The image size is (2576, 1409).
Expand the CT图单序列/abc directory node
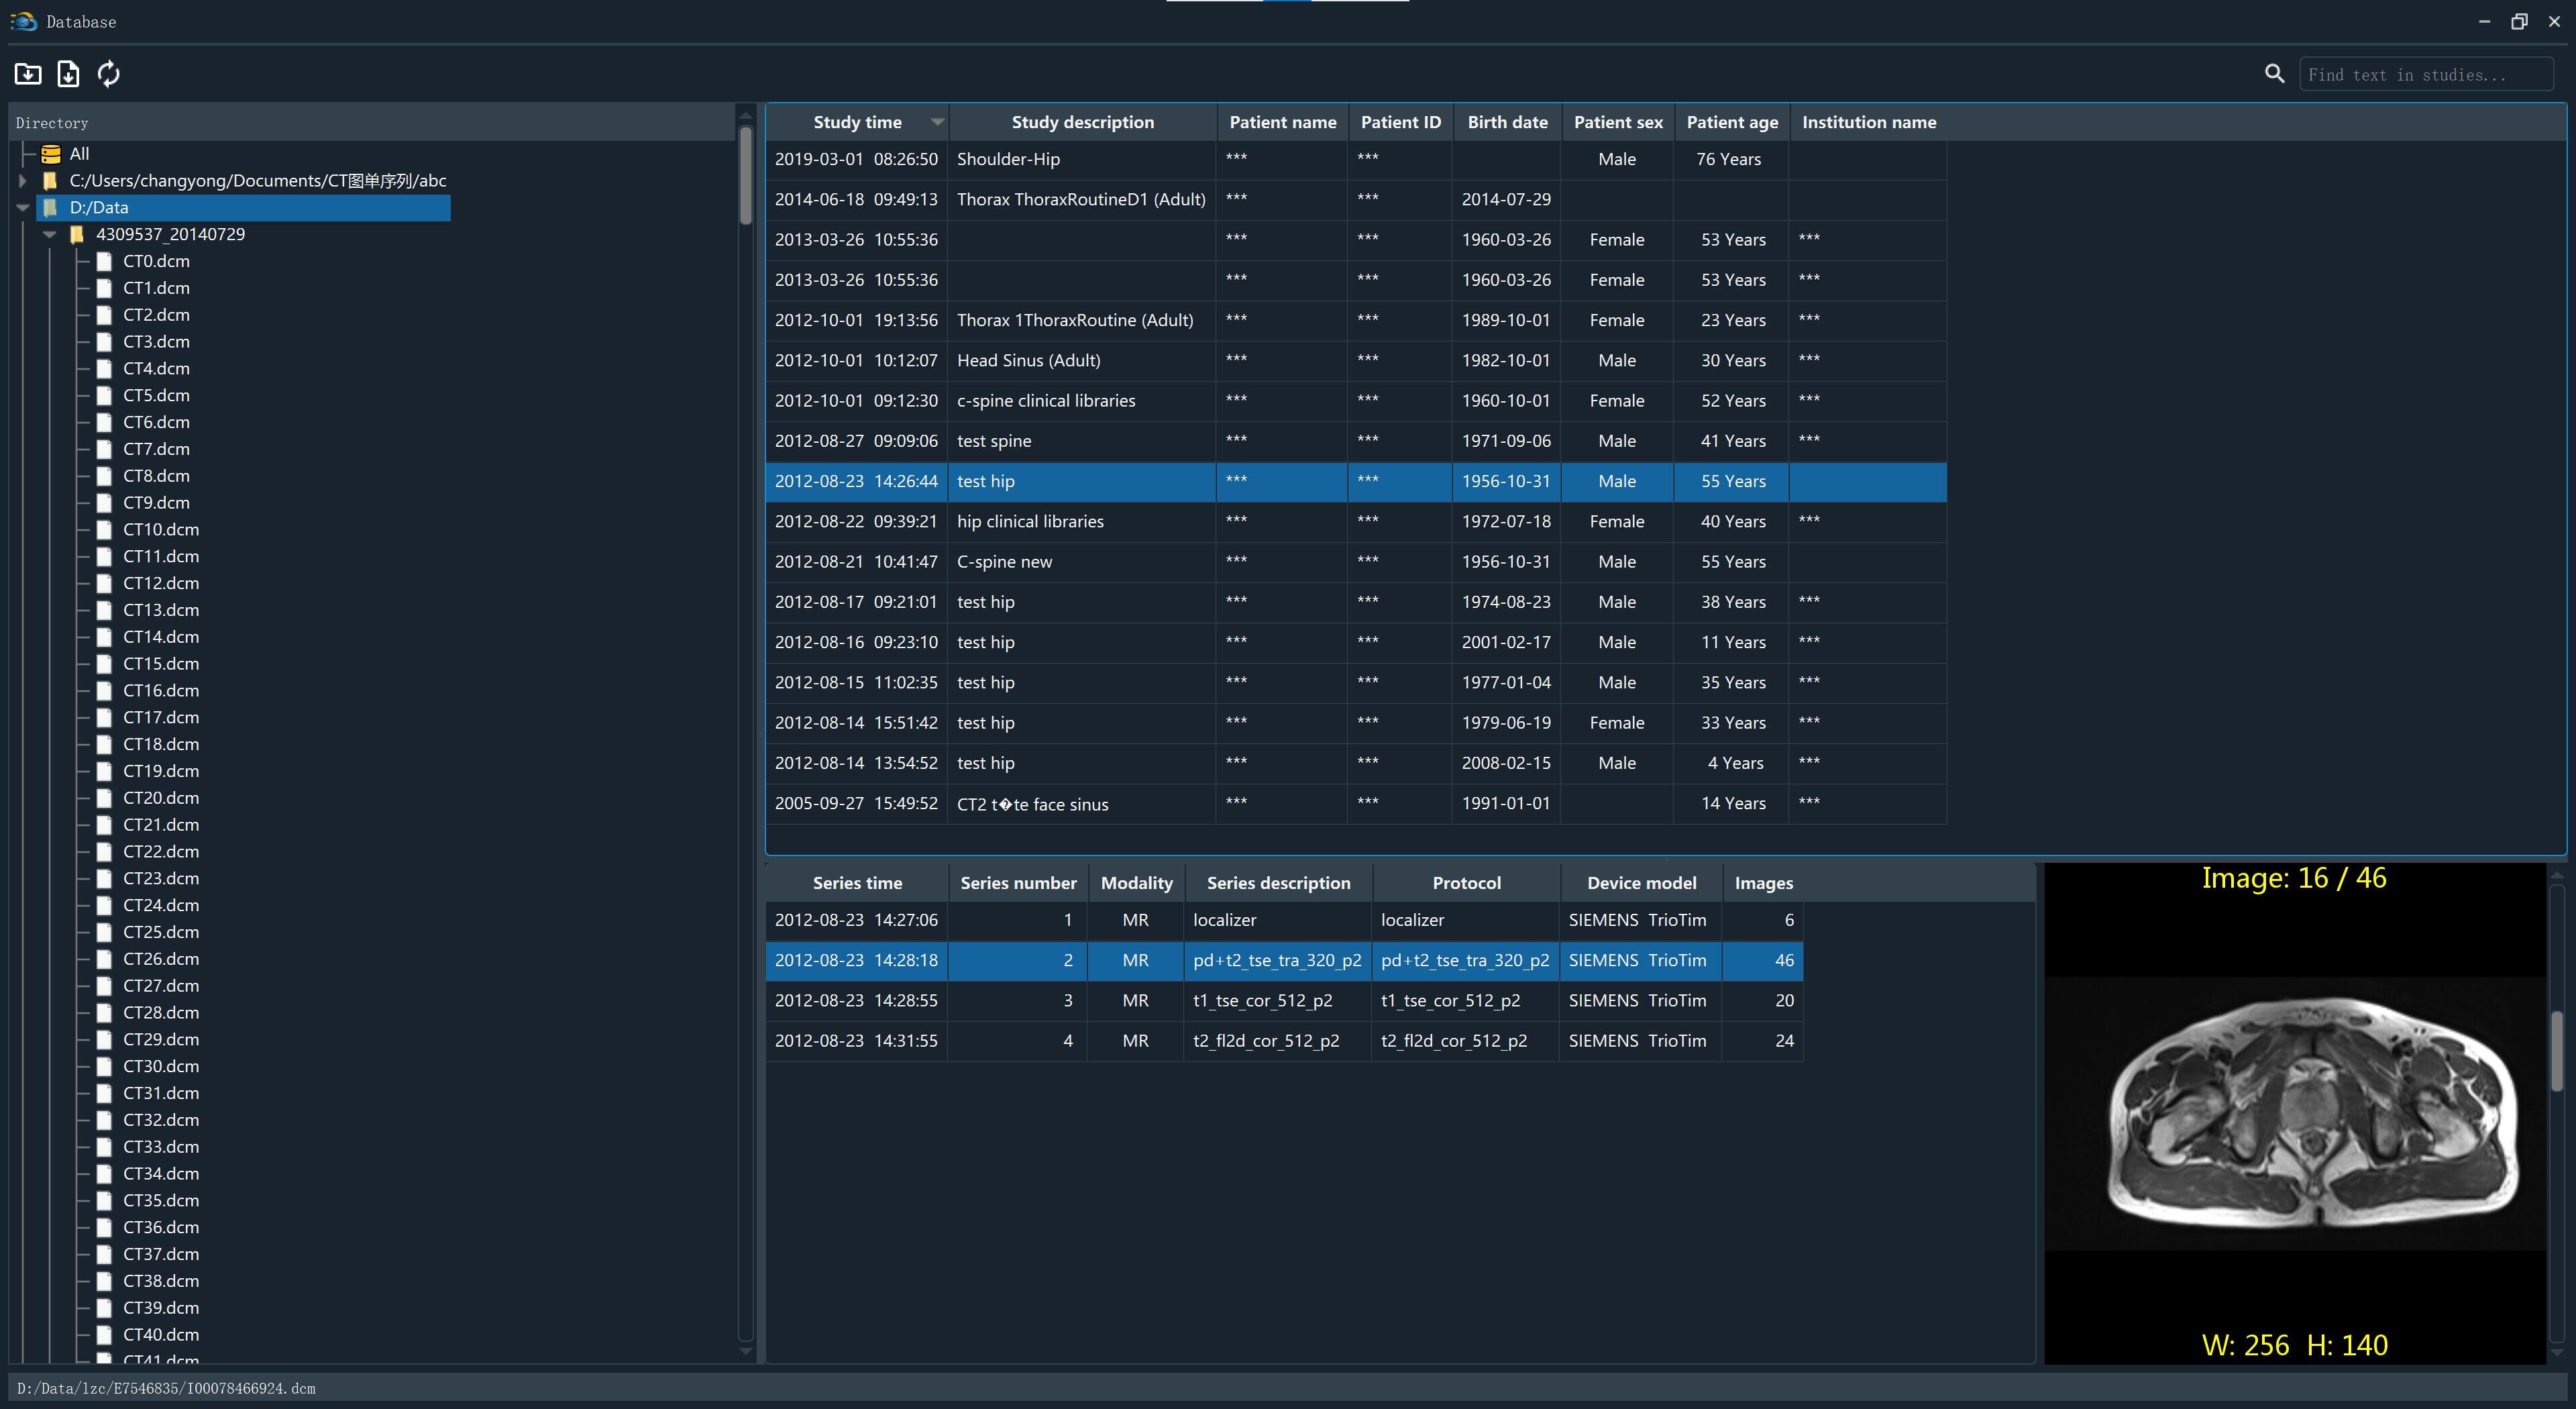22,180
